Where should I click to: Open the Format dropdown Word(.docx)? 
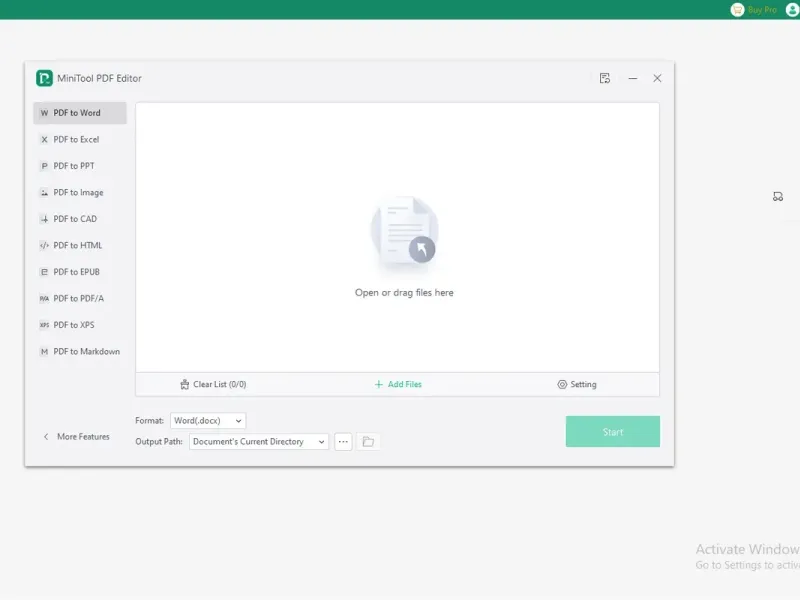[x=208, y=420]
